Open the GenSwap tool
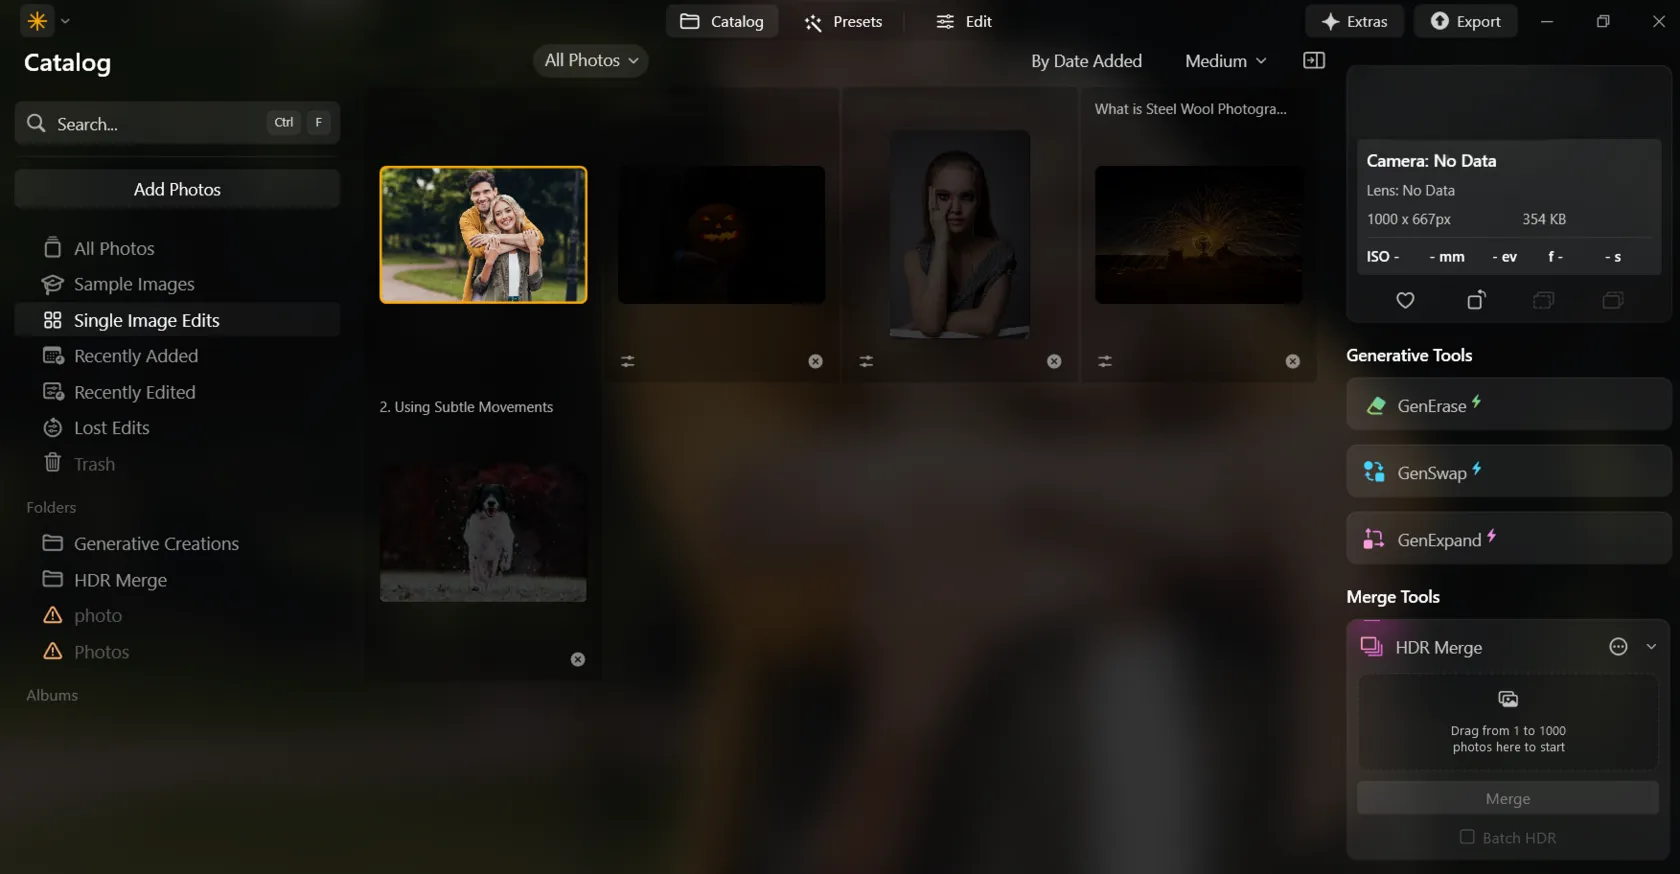1680x874 pixels. [x=1509, y=472]
